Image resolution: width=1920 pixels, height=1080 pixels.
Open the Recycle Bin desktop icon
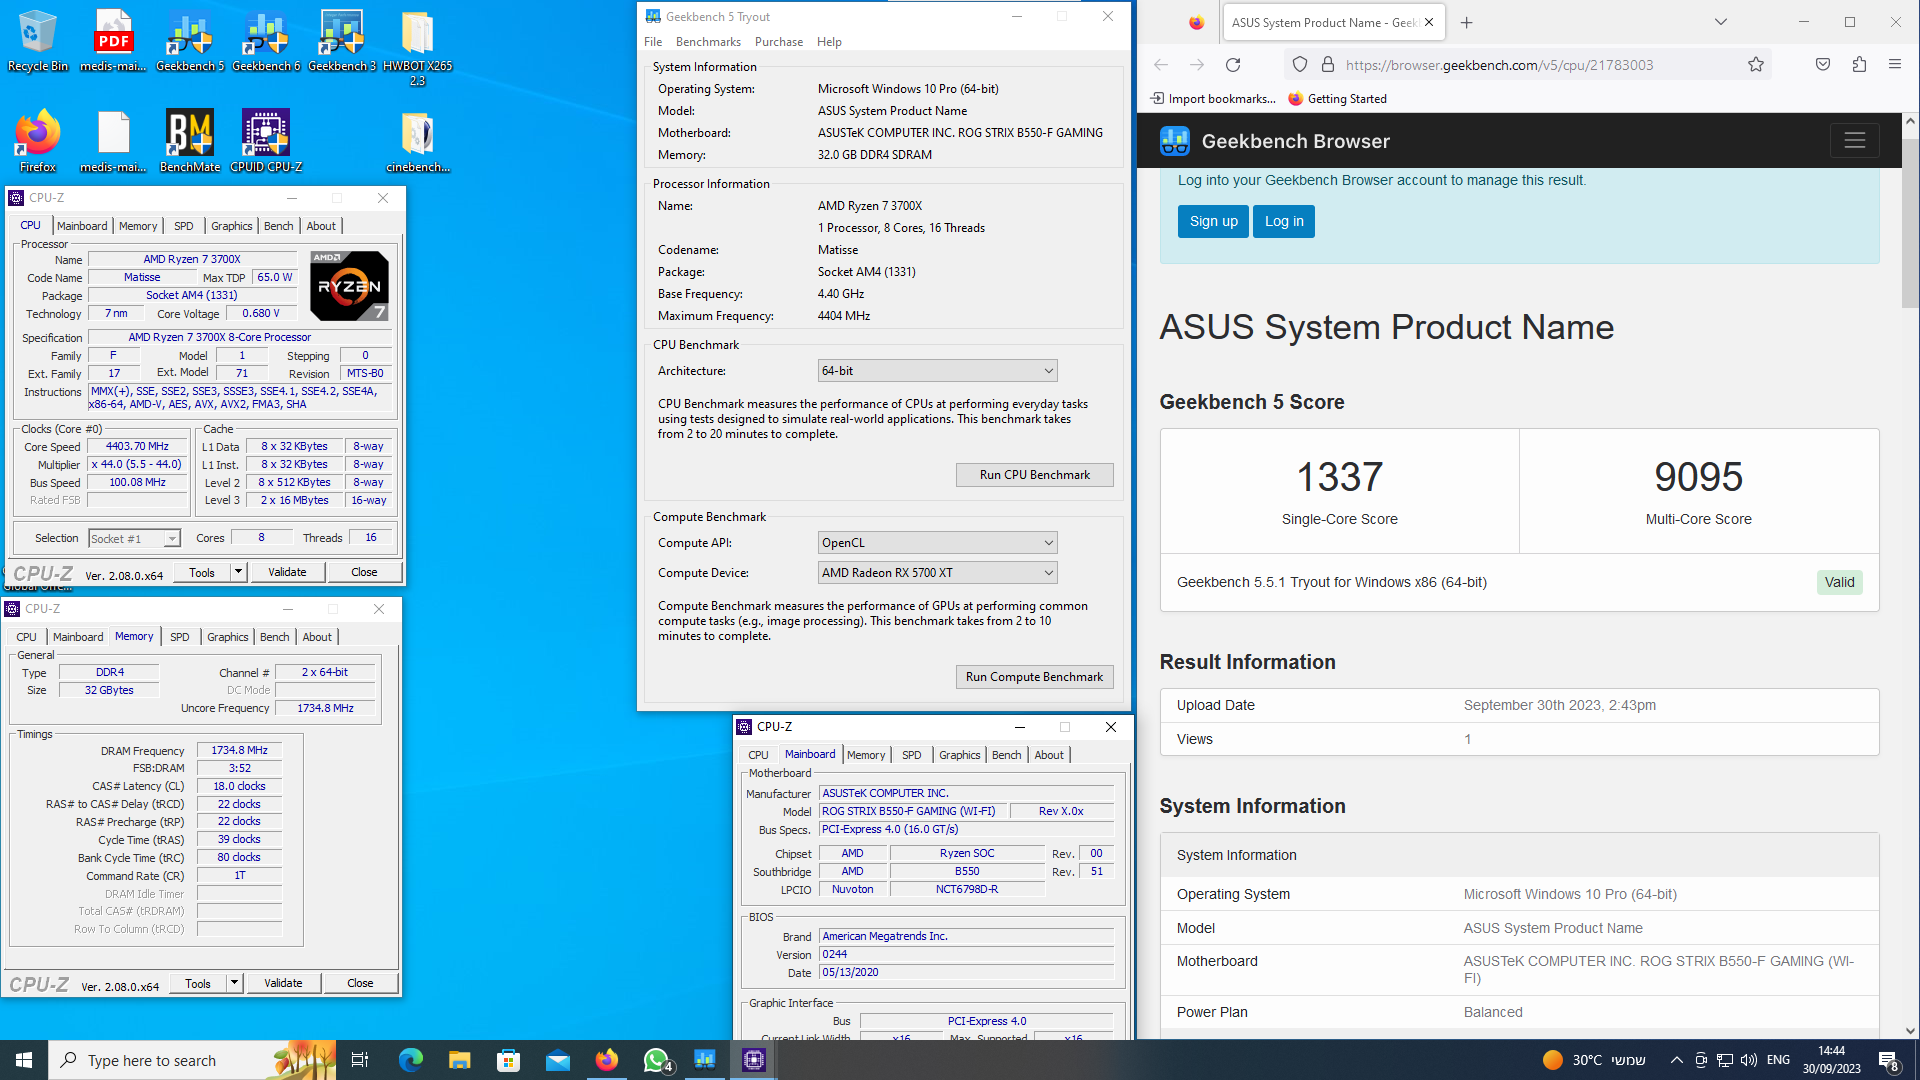[x=38, y=40]
